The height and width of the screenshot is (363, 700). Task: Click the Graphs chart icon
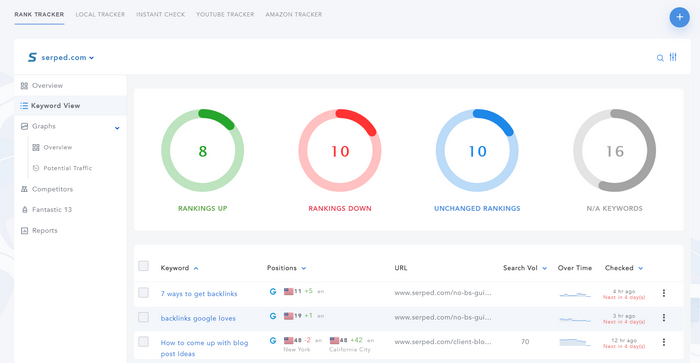point(25,126)
